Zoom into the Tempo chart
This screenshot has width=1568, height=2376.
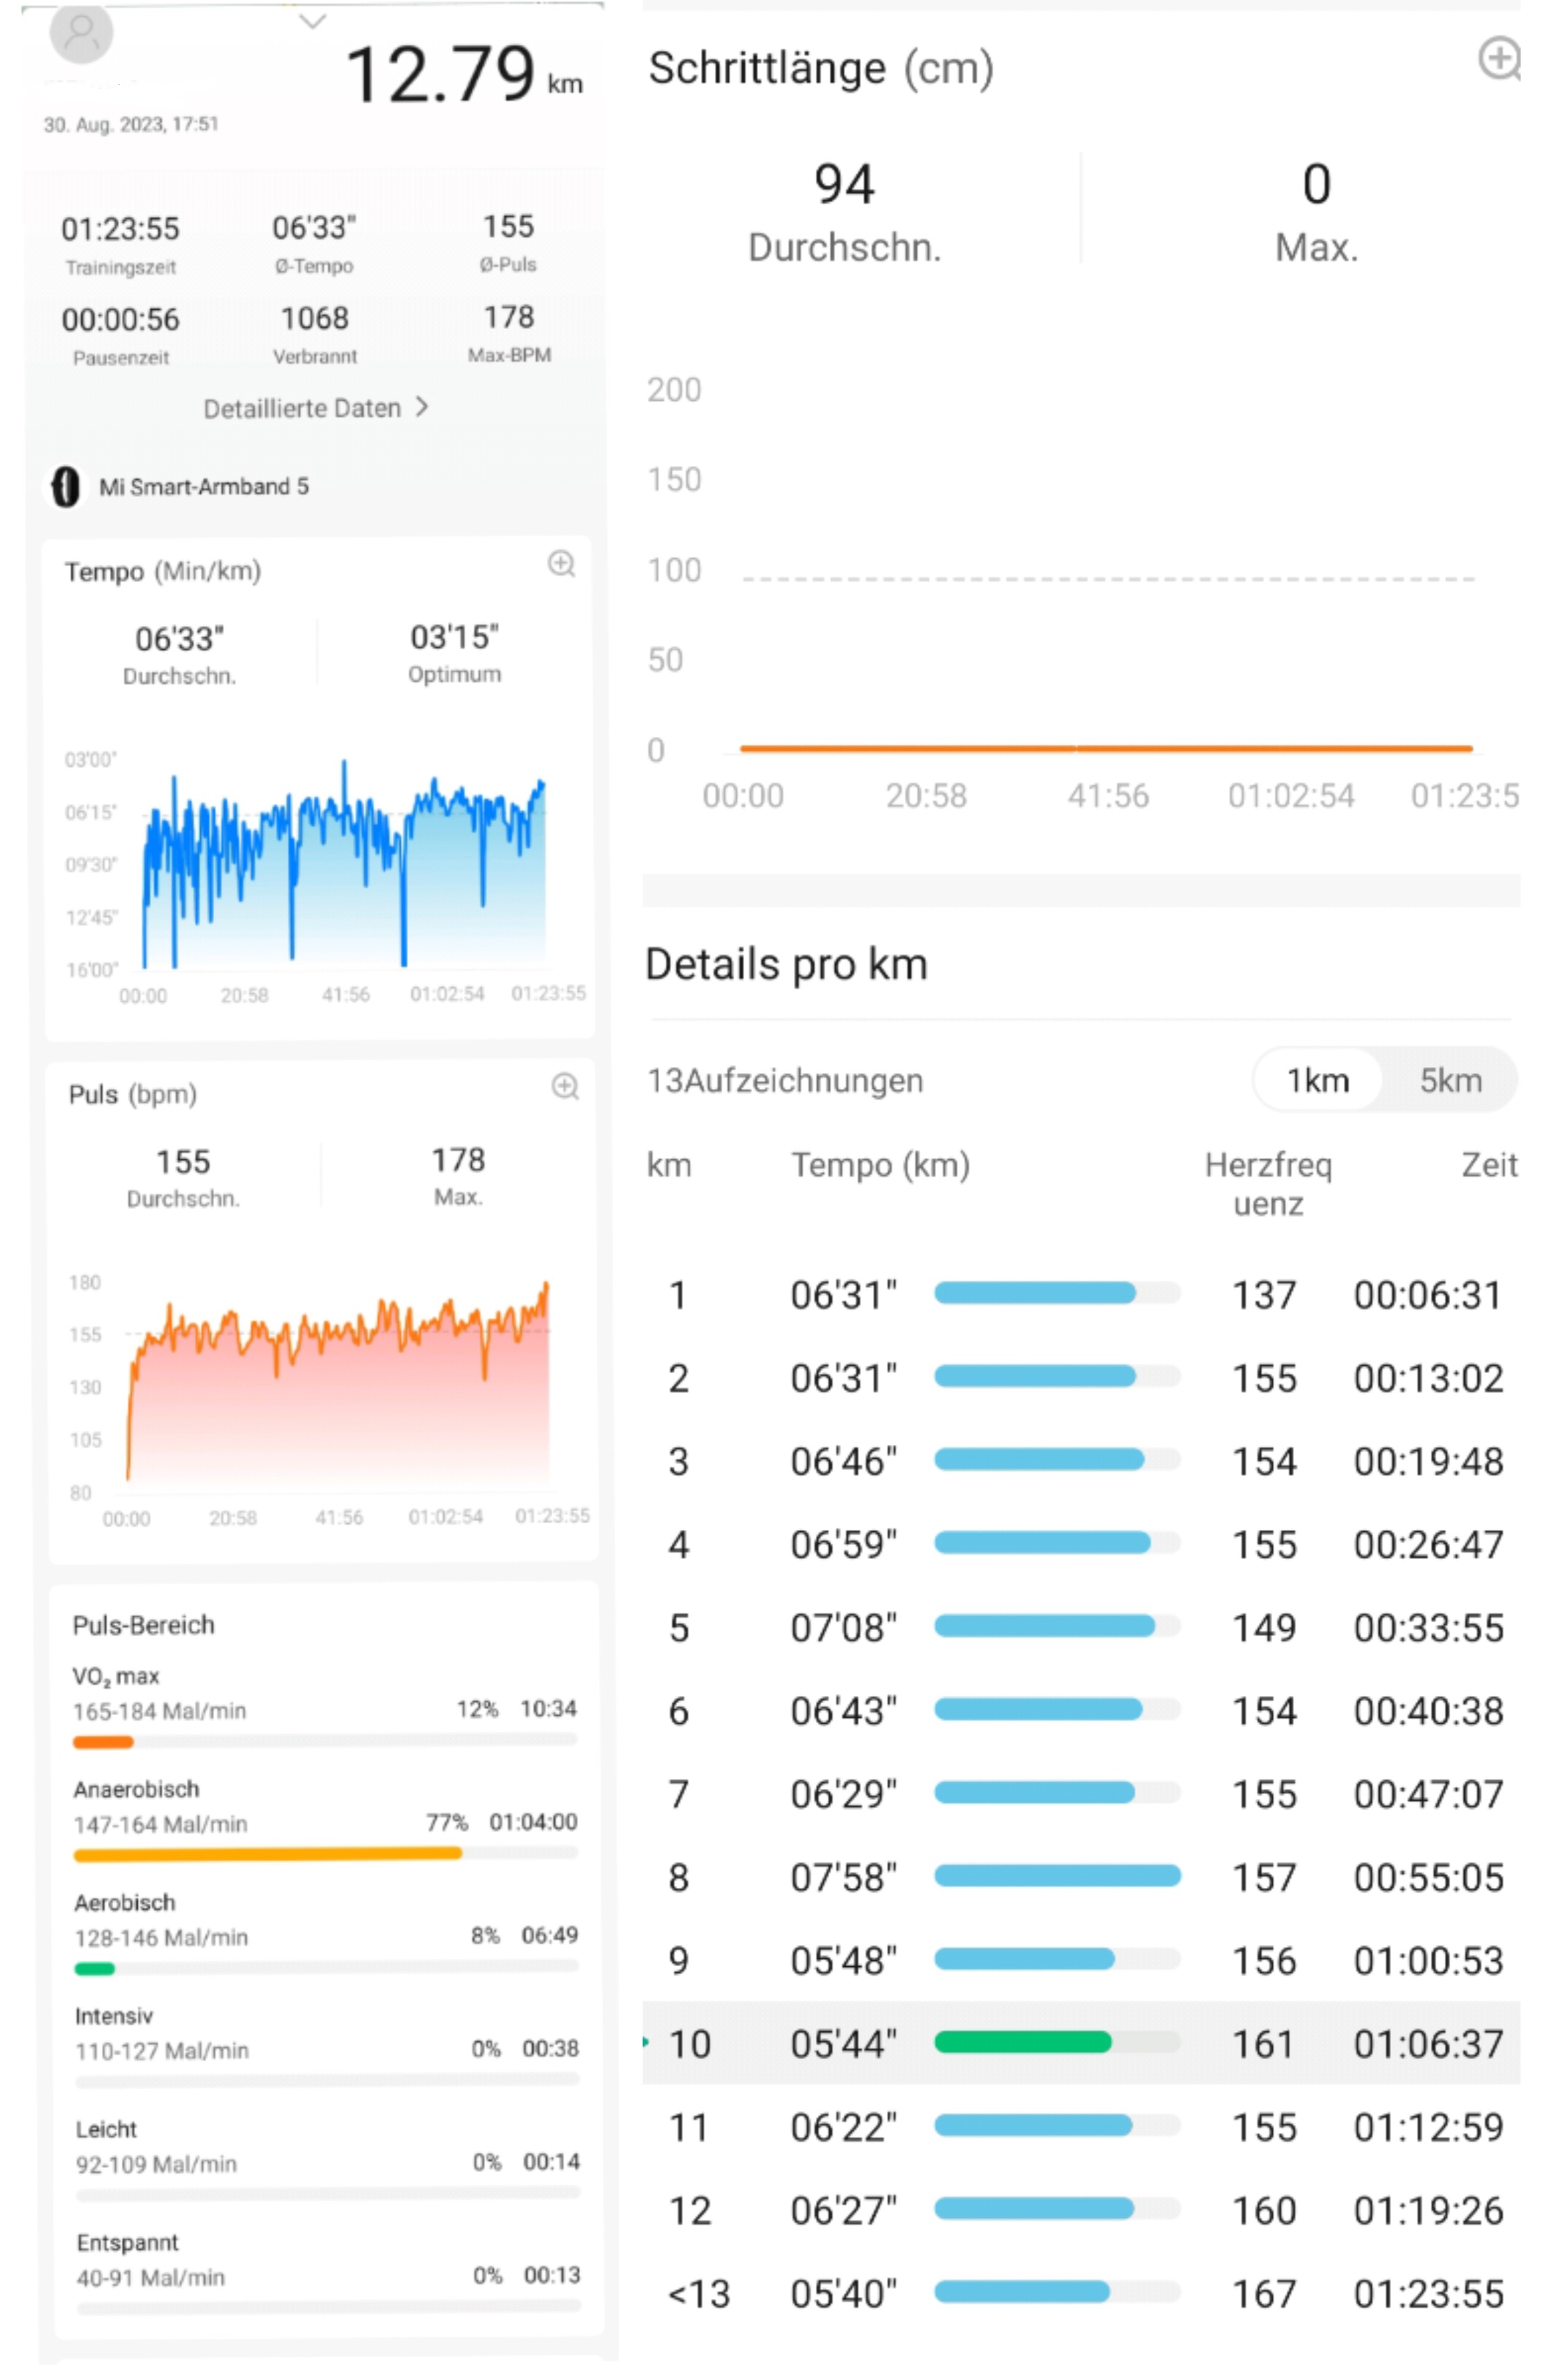(561, 564)
